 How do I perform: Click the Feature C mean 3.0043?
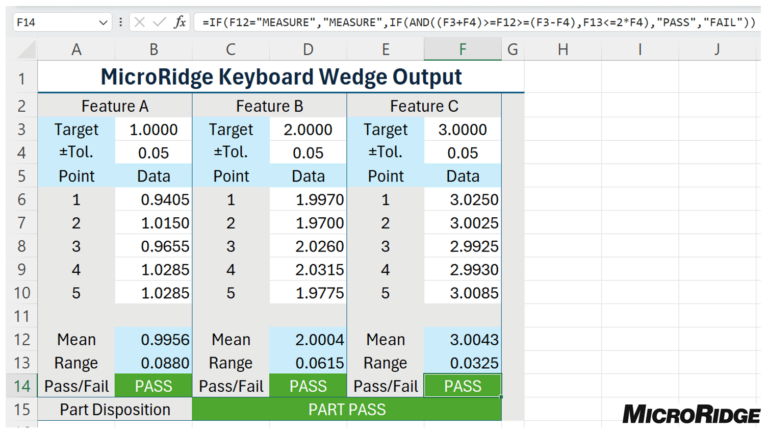pos(463,340)
